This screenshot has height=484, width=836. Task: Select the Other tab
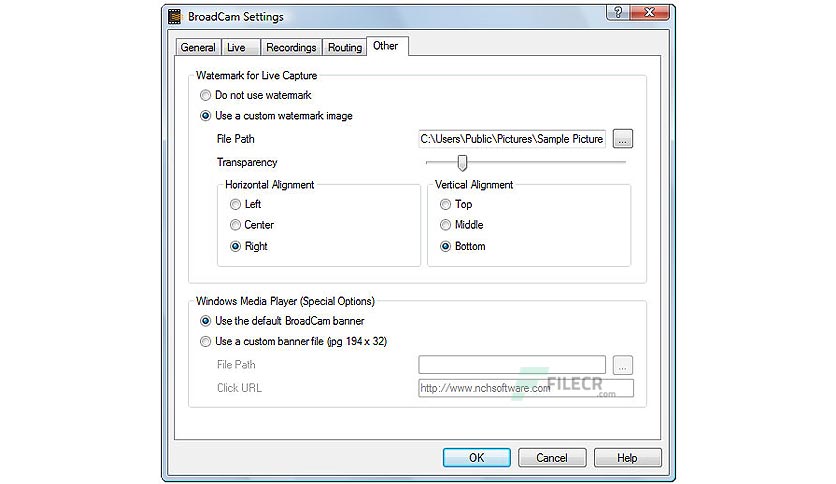[387, 46]
